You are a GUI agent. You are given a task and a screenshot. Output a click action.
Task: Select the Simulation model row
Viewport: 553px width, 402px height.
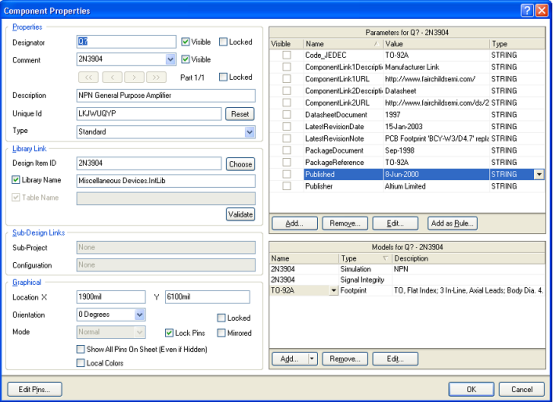pos(407,269)
